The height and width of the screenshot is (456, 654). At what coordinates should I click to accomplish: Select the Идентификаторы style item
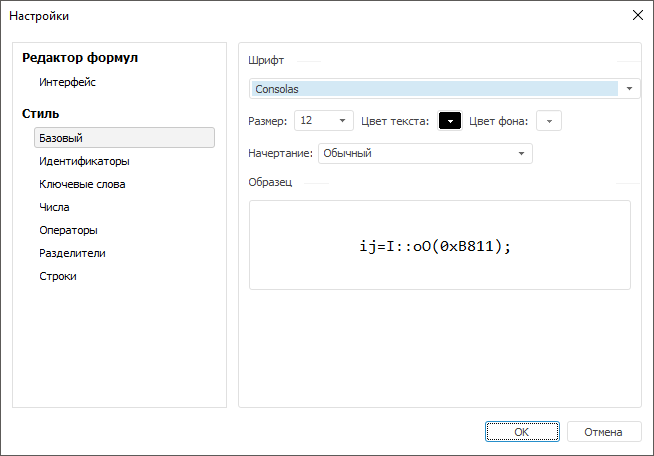(84, 161)
